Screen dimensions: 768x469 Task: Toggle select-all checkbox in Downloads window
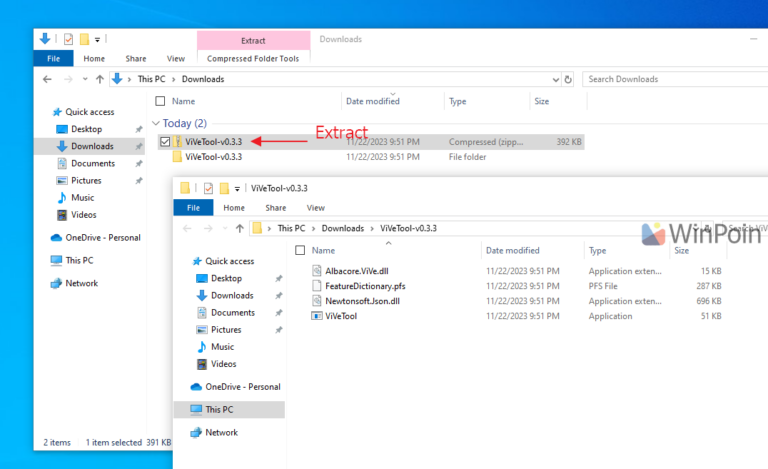[x=160, y=101]
